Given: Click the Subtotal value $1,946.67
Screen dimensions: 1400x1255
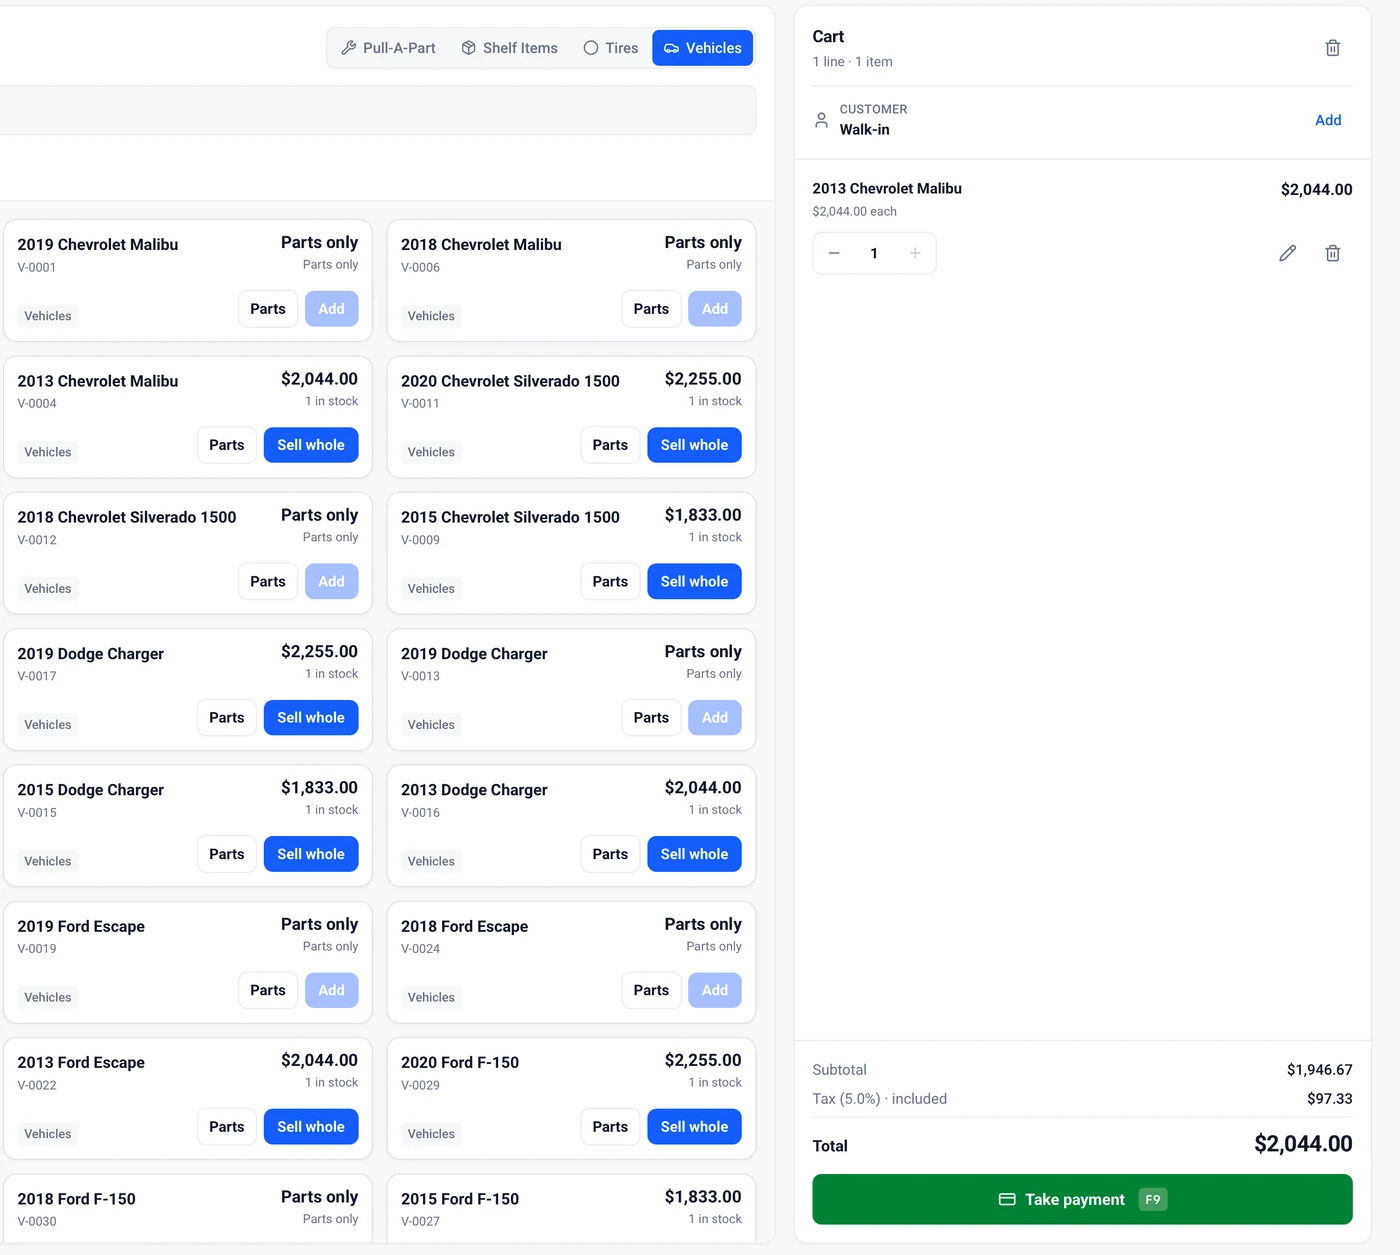Looking at the screenshot, I should click(1319, 1070).
